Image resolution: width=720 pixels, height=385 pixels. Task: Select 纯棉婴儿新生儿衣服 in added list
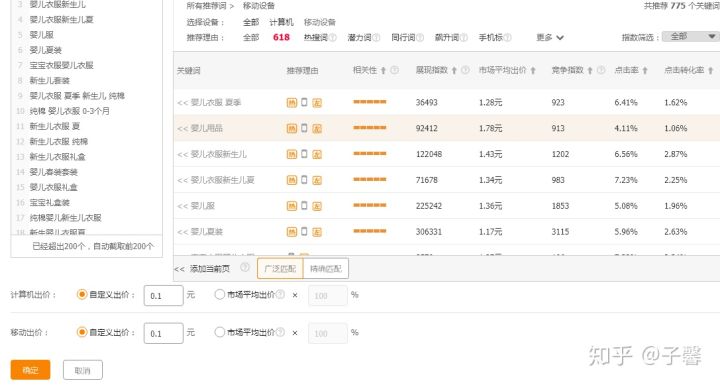[66, 217]
